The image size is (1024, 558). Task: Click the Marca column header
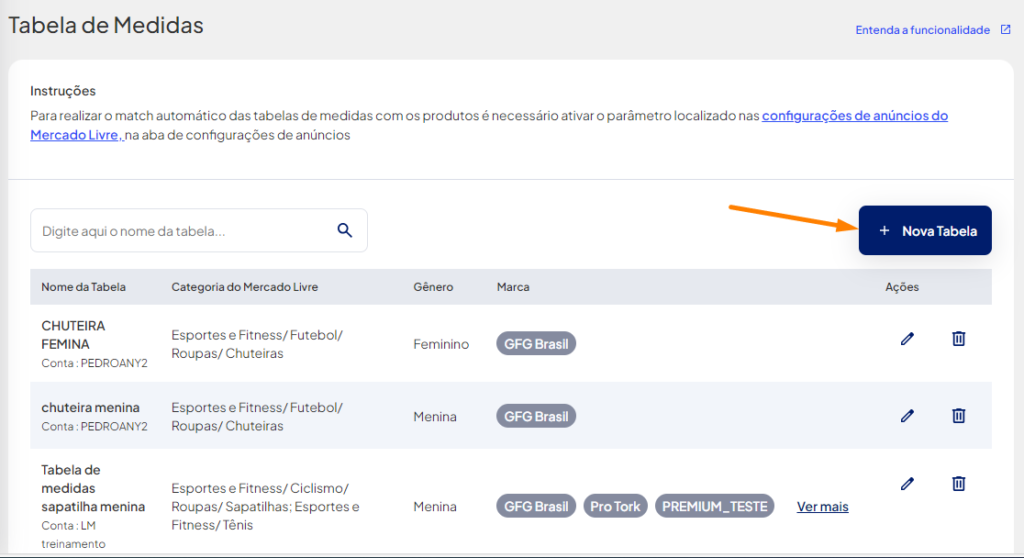(513, 287)
